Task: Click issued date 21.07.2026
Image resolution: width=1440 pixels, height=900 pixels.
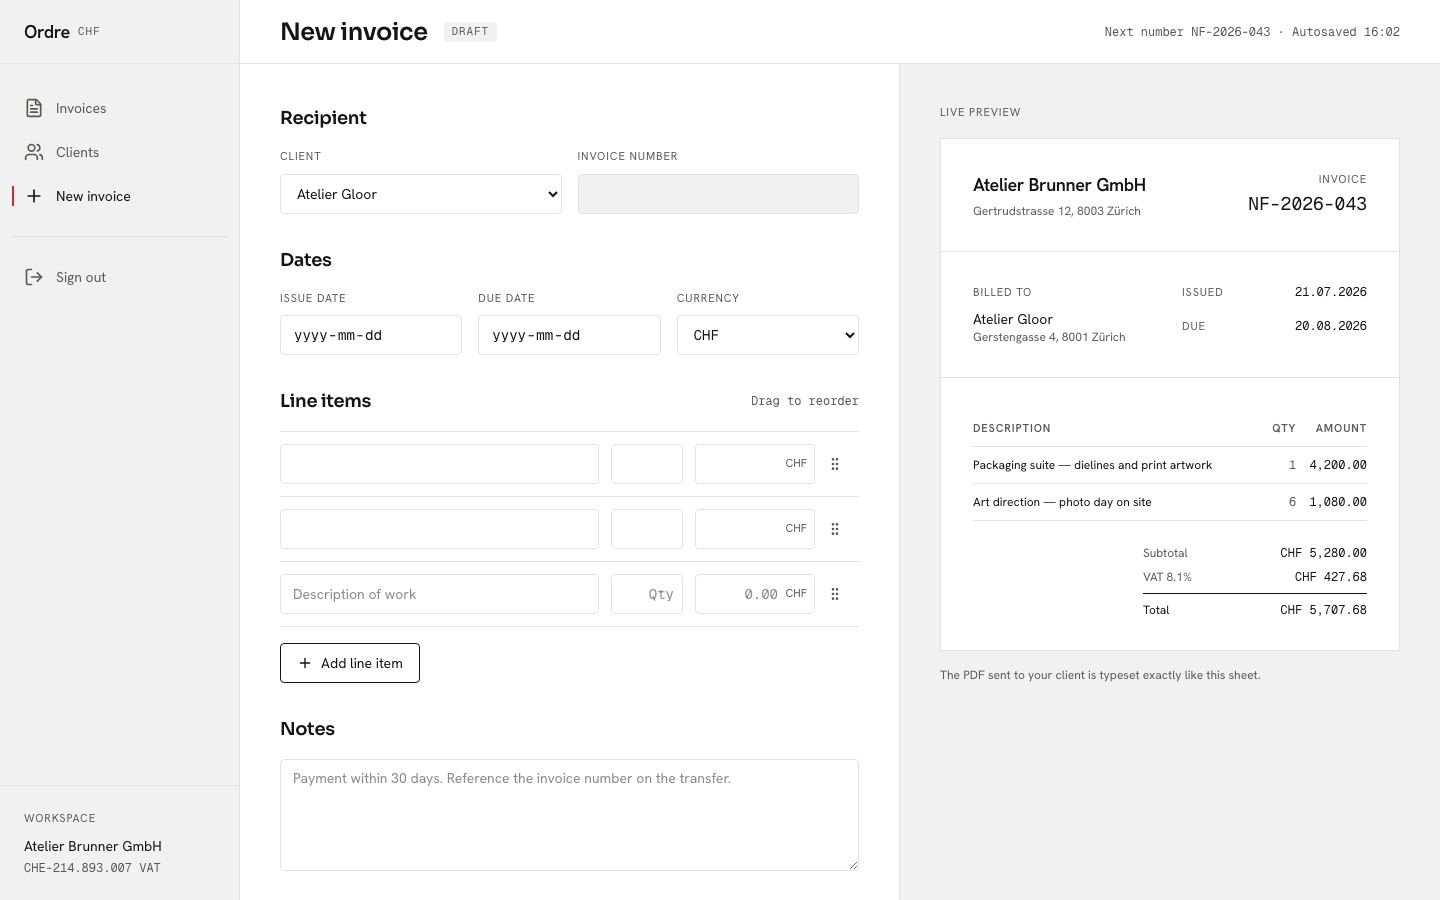Action: tap(1330, 292)
